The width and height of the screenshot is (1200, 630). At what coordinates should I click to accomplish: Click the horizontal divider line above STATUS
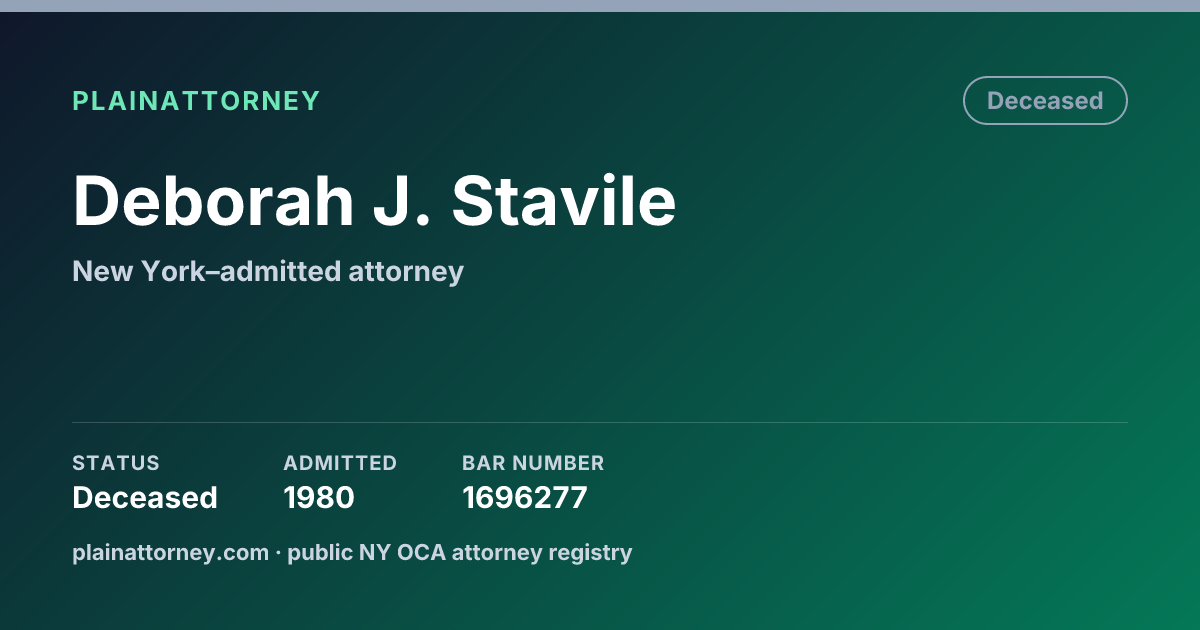[x=600, y=422]
